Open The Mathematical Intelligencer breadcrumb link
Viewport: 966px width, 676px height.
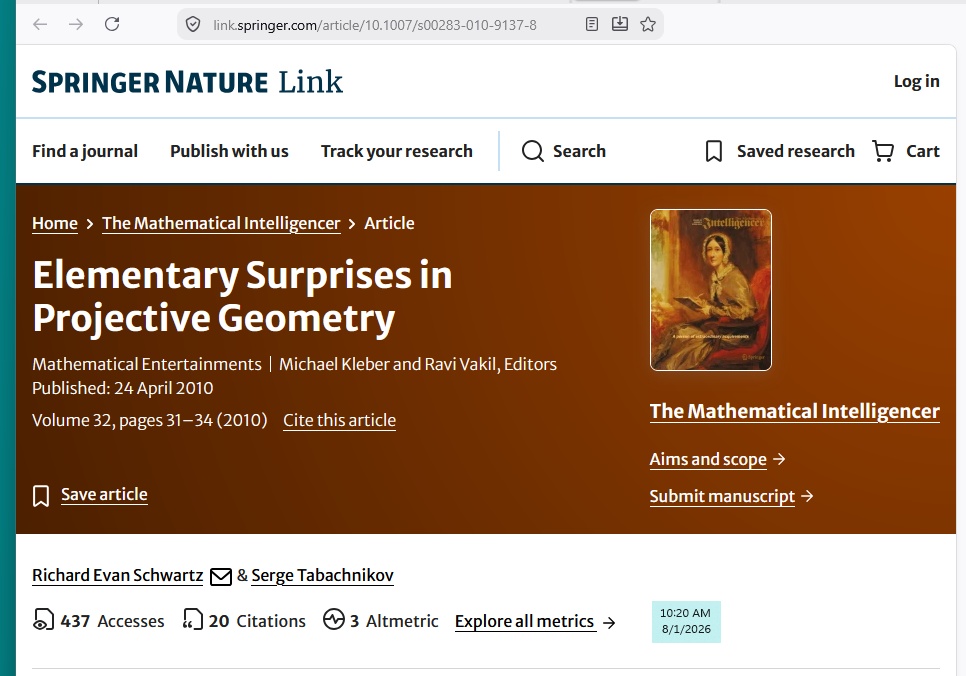click(221, 223)
